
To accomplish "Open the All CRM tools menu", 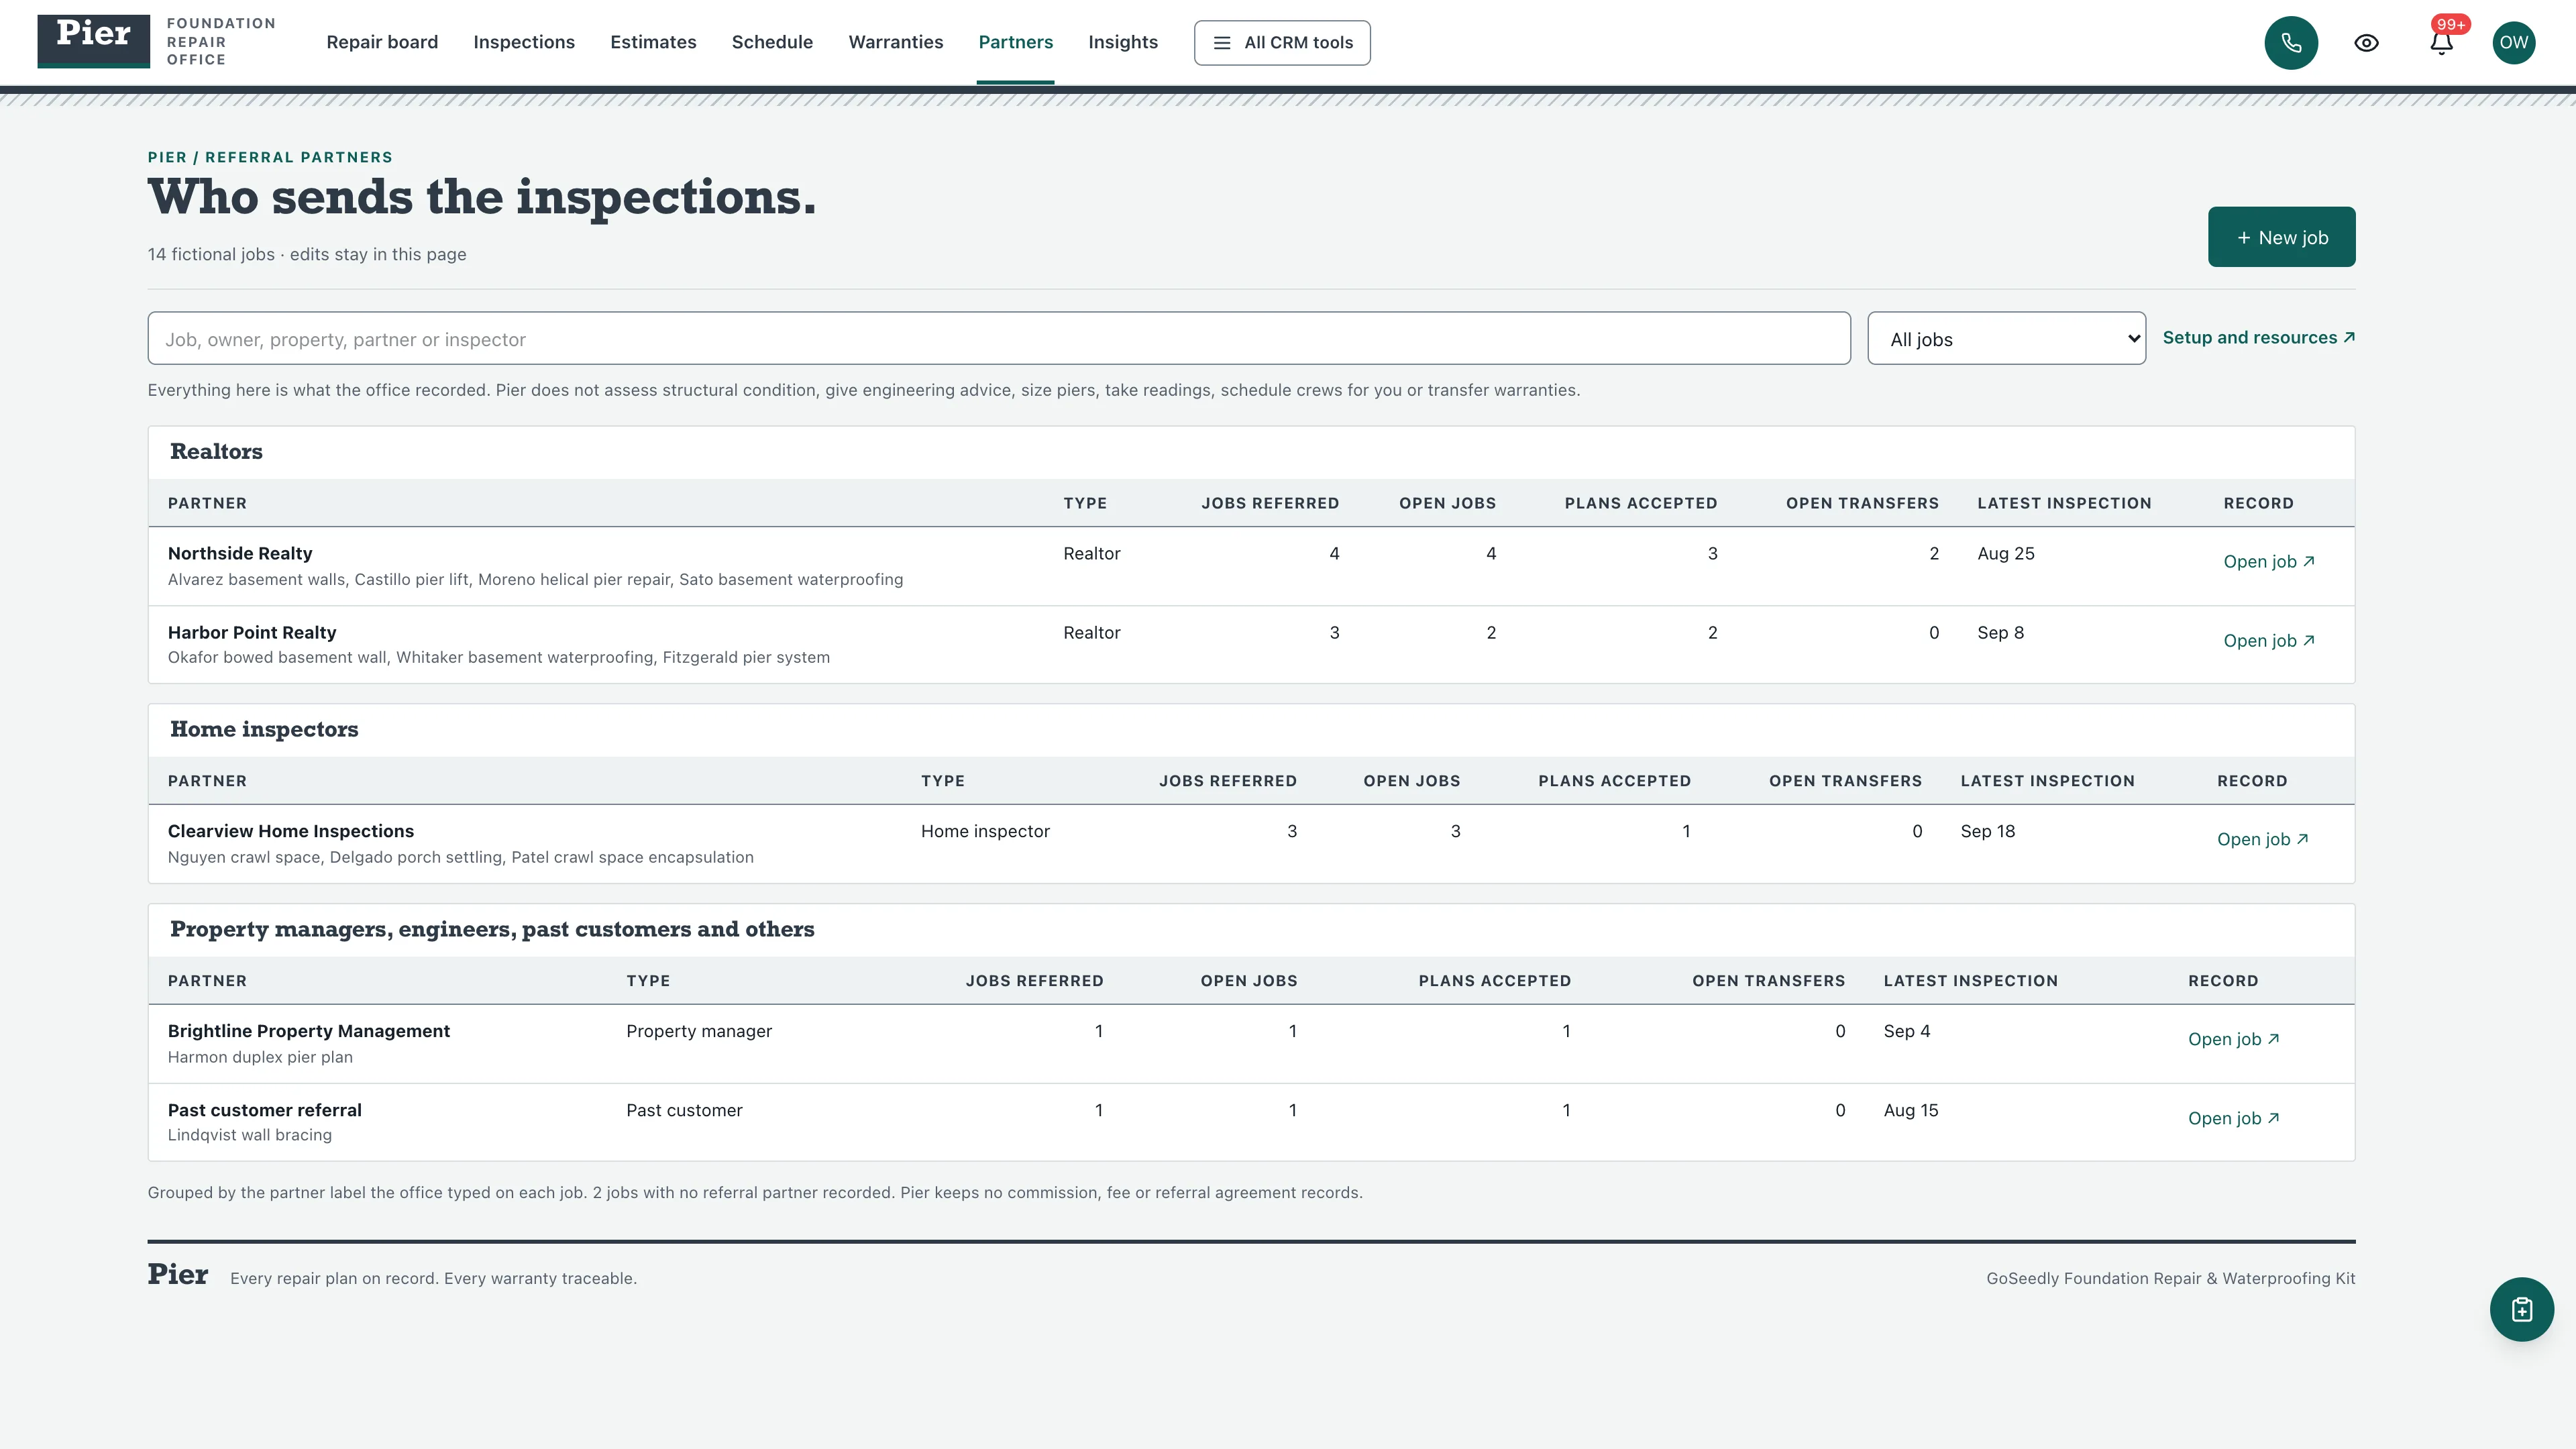I will click(1282, 43).
